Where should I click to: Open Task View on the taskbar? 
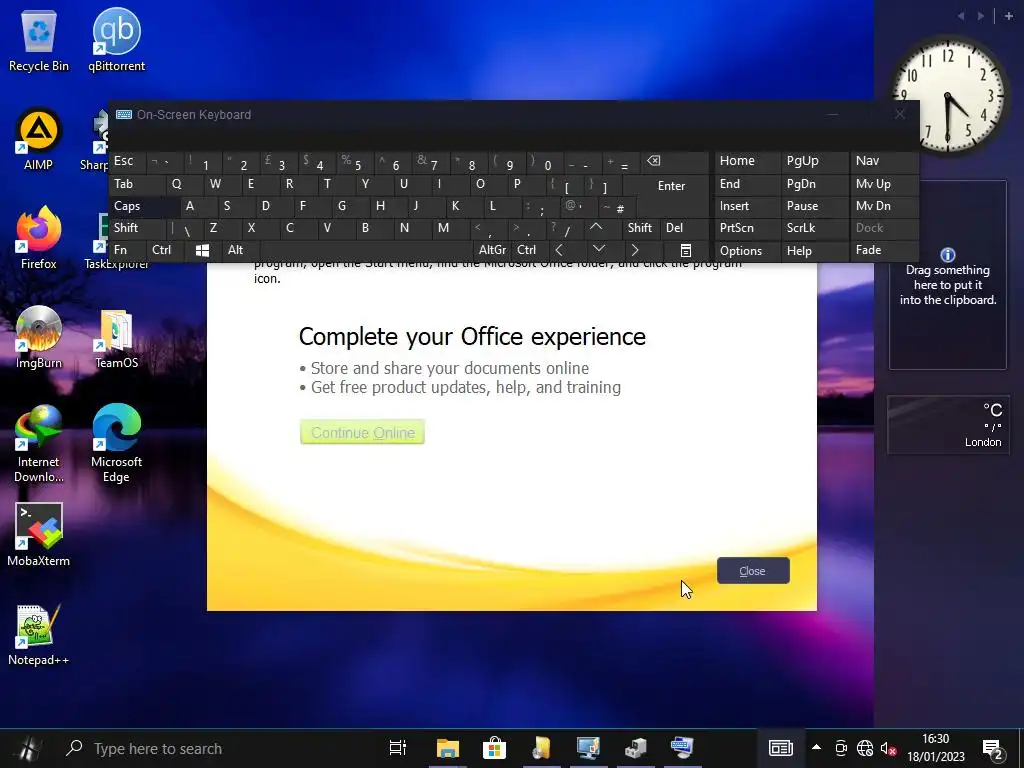tap(398, 748)
